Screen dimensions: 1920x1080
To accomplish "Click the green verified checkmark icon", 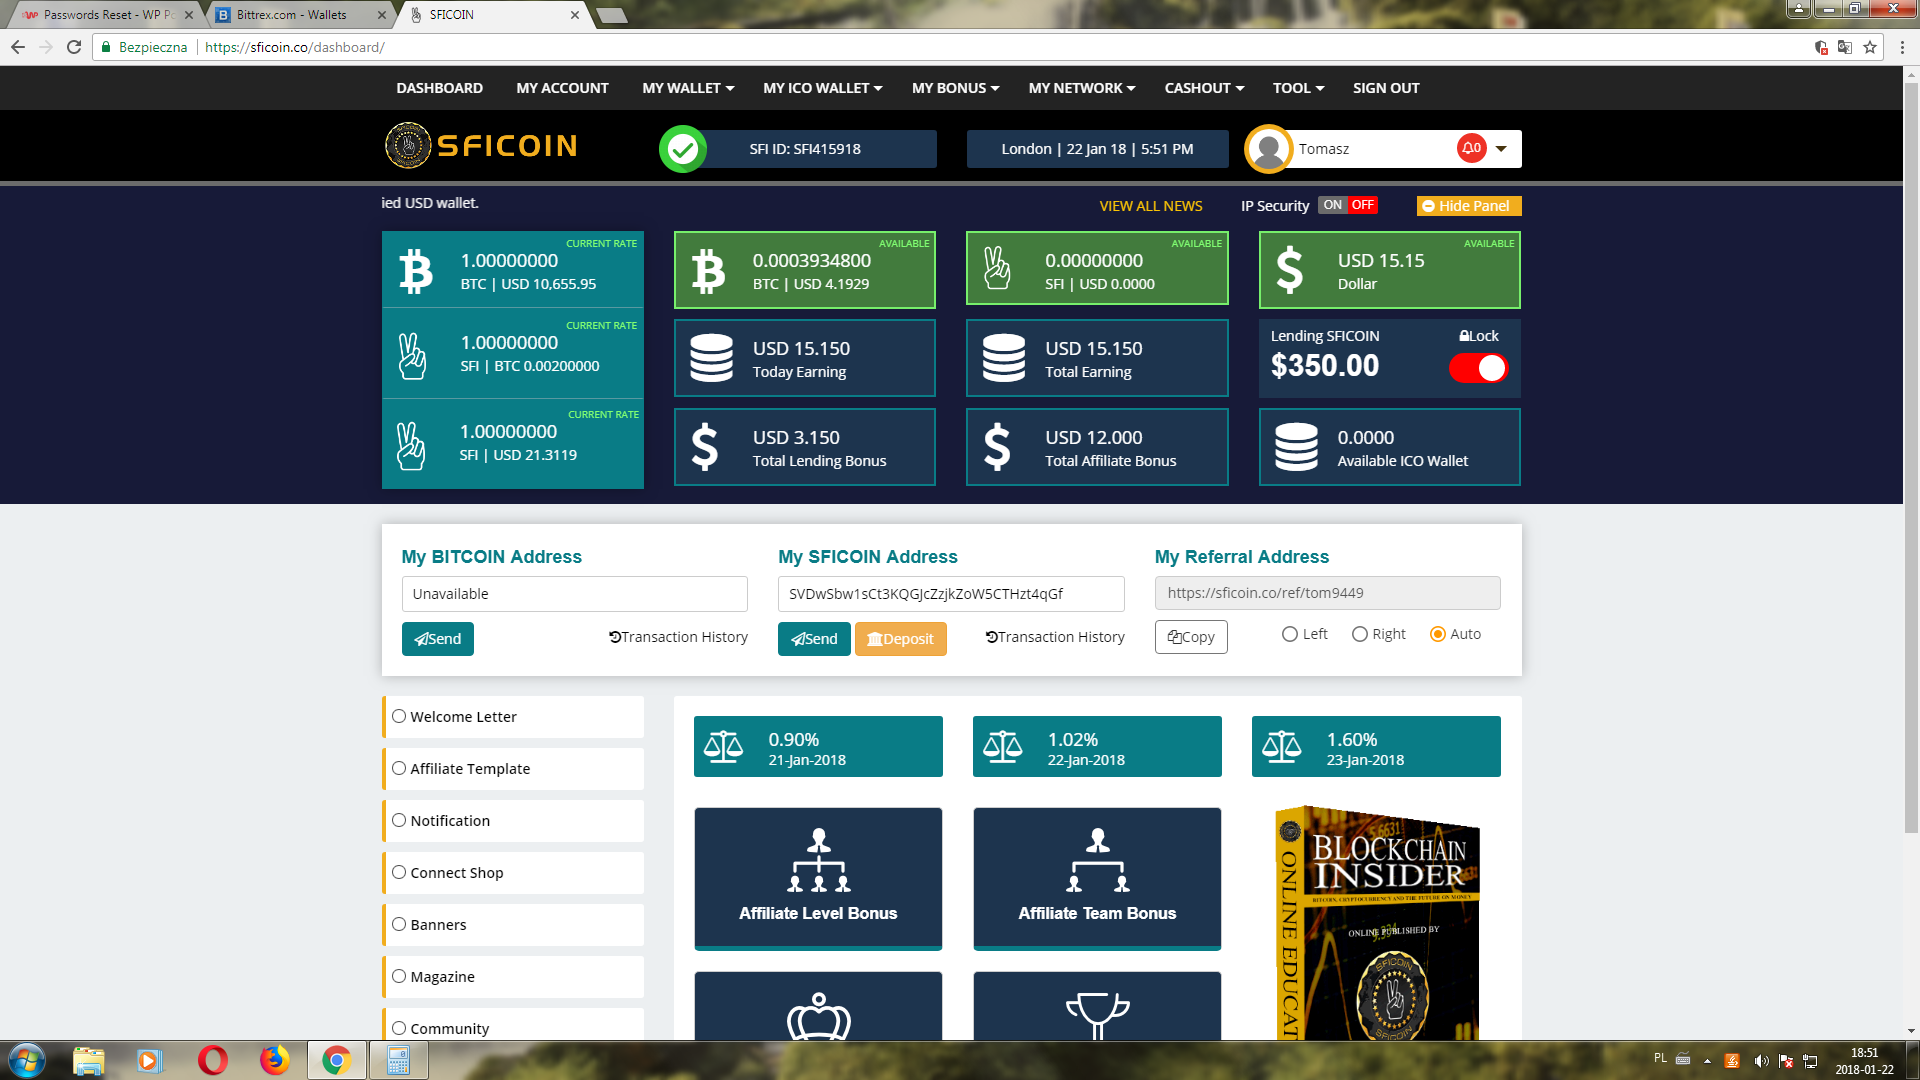I will [x=683, y=149].
